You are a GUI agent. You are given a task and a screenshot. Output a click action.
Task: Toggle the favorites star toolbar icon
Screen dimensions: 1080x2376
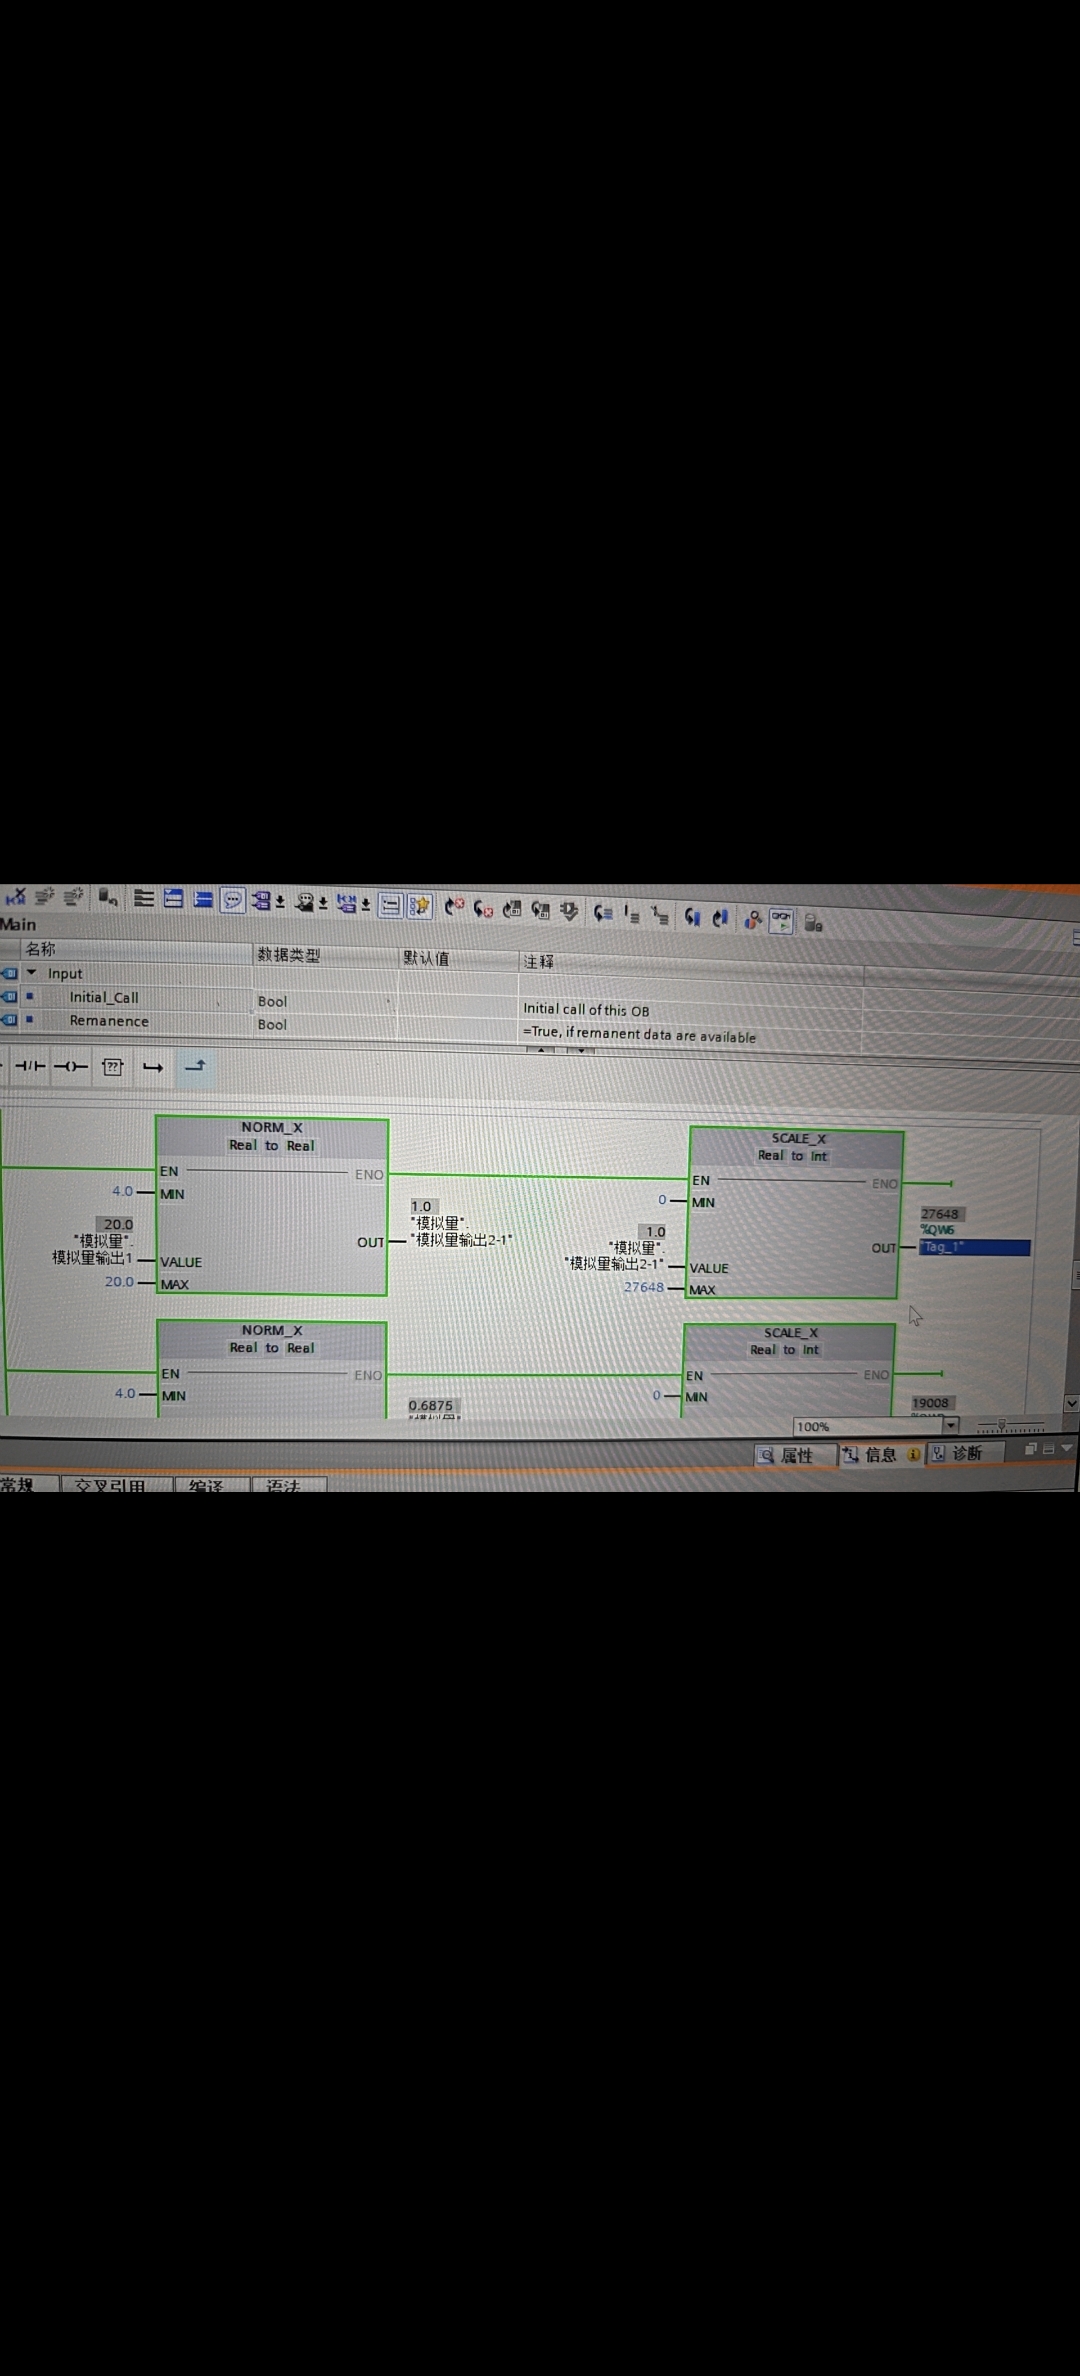[420, 907]
